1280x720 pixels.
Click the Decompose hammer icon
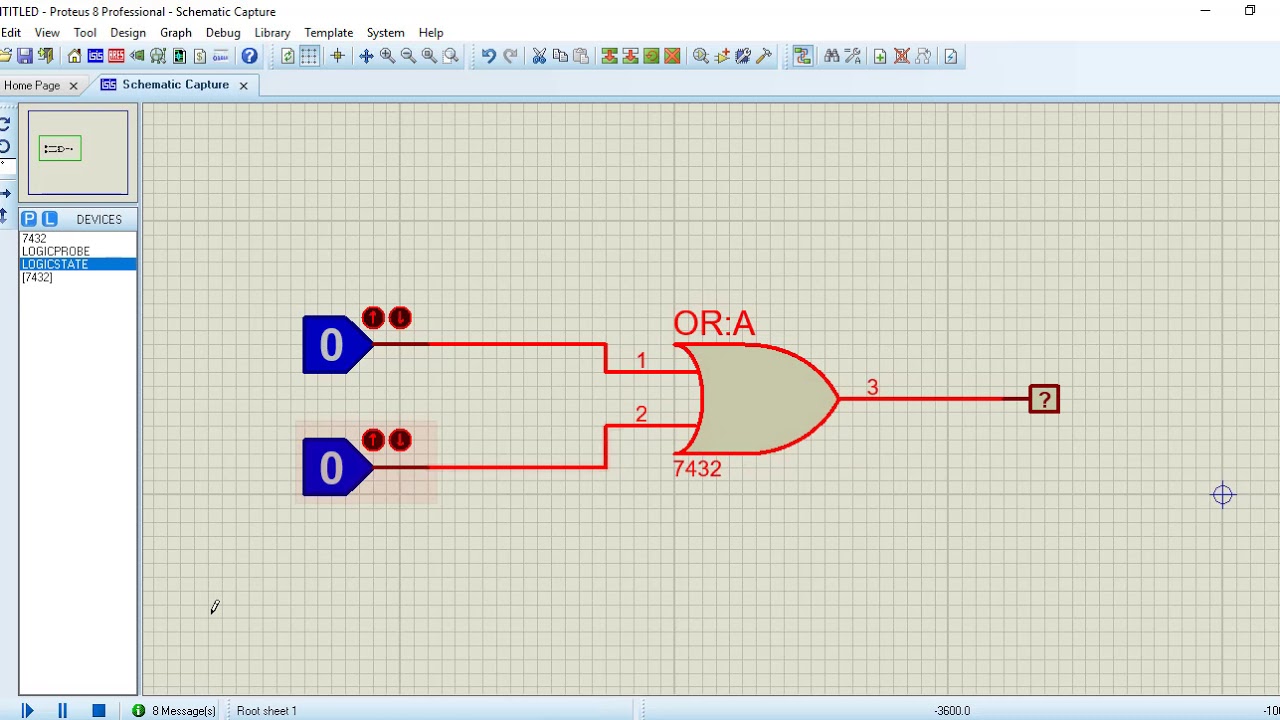pos(764,56)
